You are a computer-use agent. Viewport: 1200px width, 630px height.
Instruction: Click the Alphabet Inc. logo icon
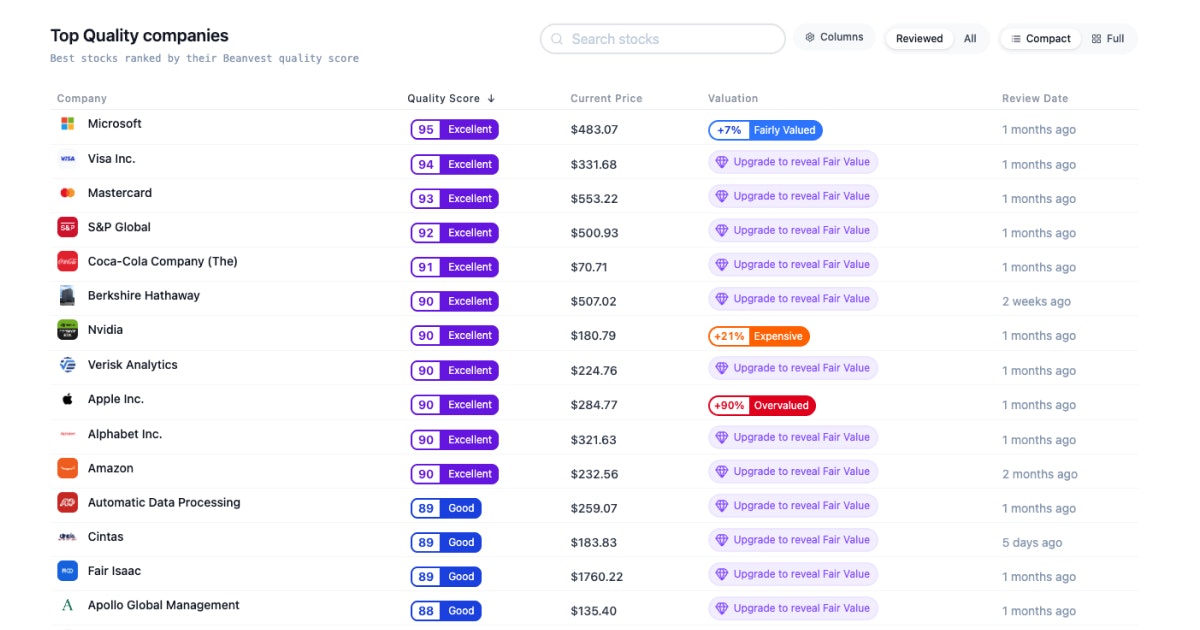point(67,434)
